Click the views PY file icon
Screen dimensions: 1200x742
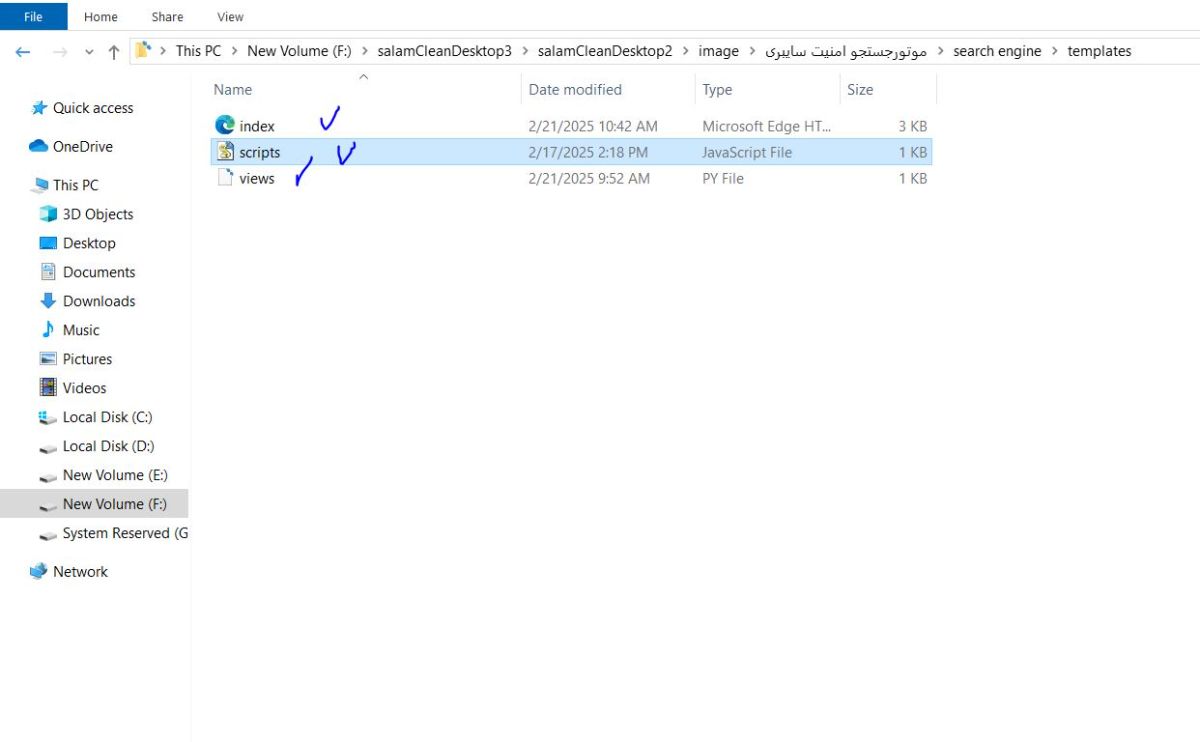[225, 179]
